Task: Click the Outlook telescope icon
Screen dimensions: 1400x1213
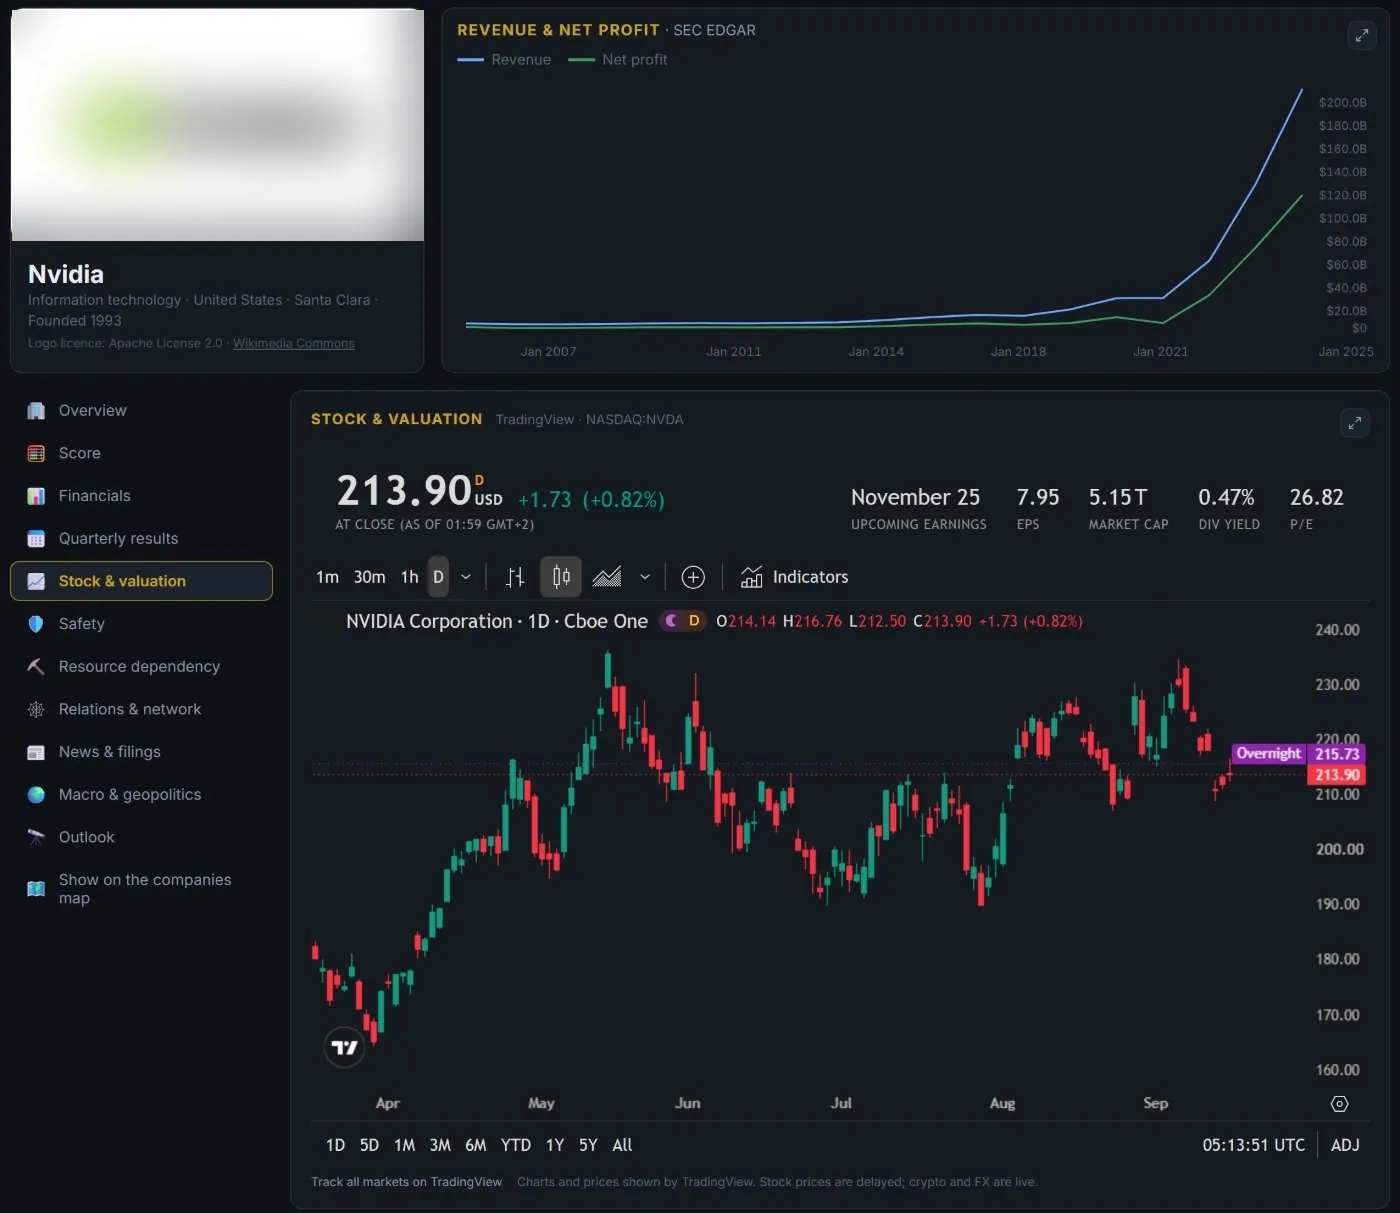Action: pyautogui.click(x=36, y=837)
